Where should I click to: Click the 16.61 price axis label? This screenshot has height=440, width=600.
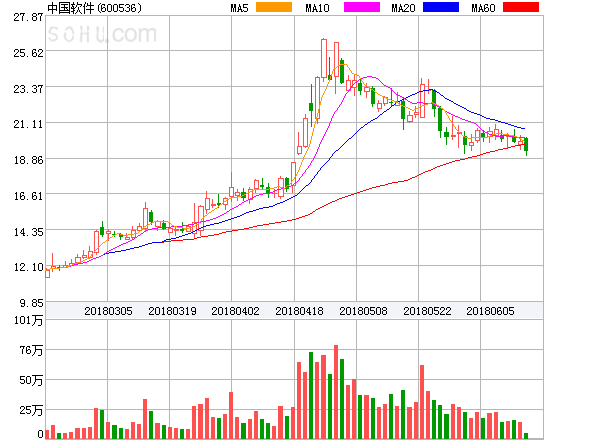coord(28,196)
